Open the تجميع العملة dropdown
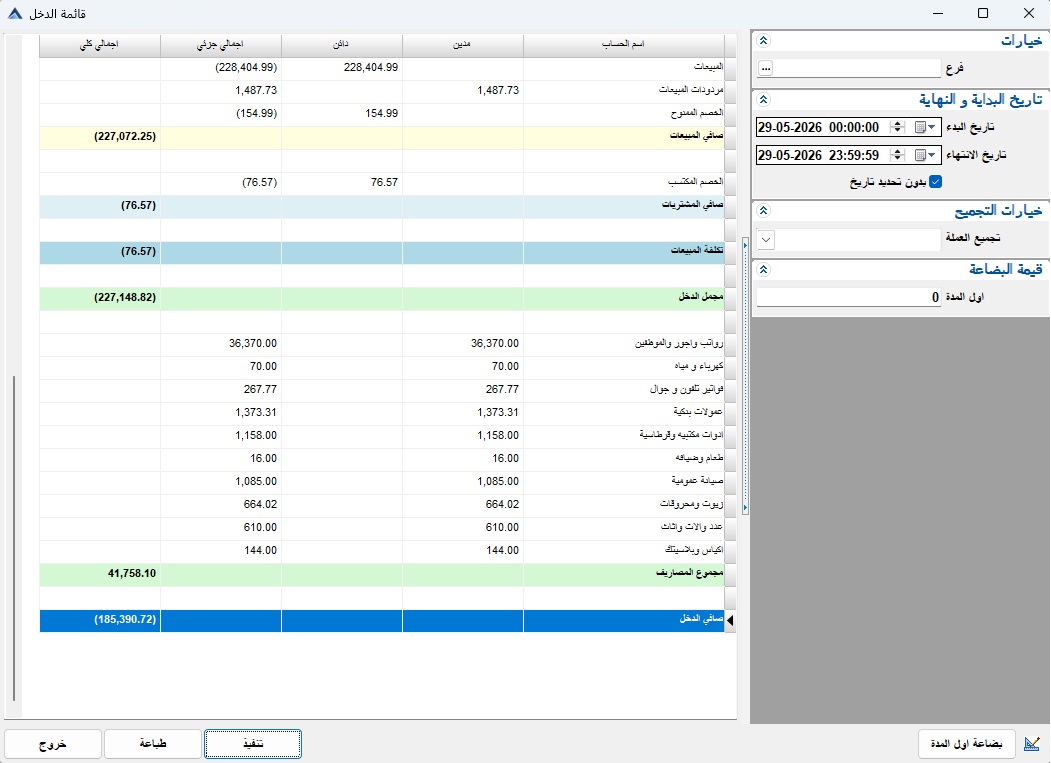The image size is (1051, 763). tap(766, 239)
